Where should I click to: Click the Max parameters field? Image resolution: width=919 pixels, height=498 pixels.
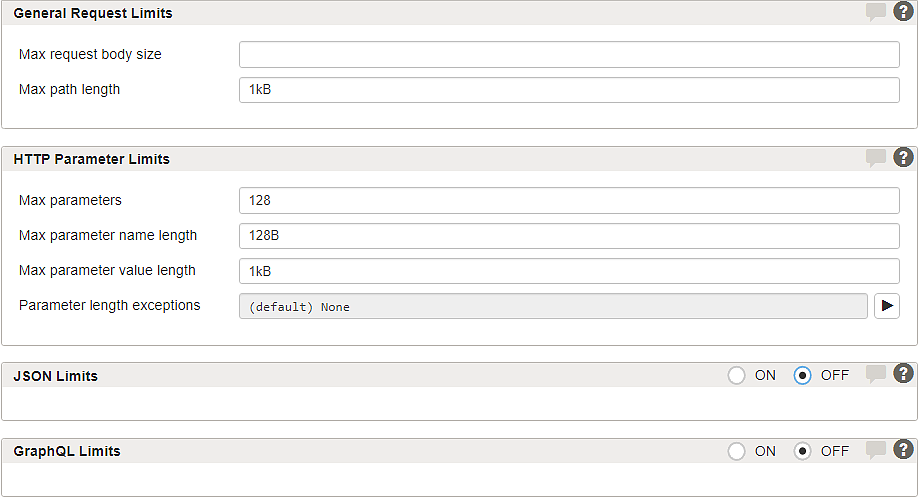[569, 200]
